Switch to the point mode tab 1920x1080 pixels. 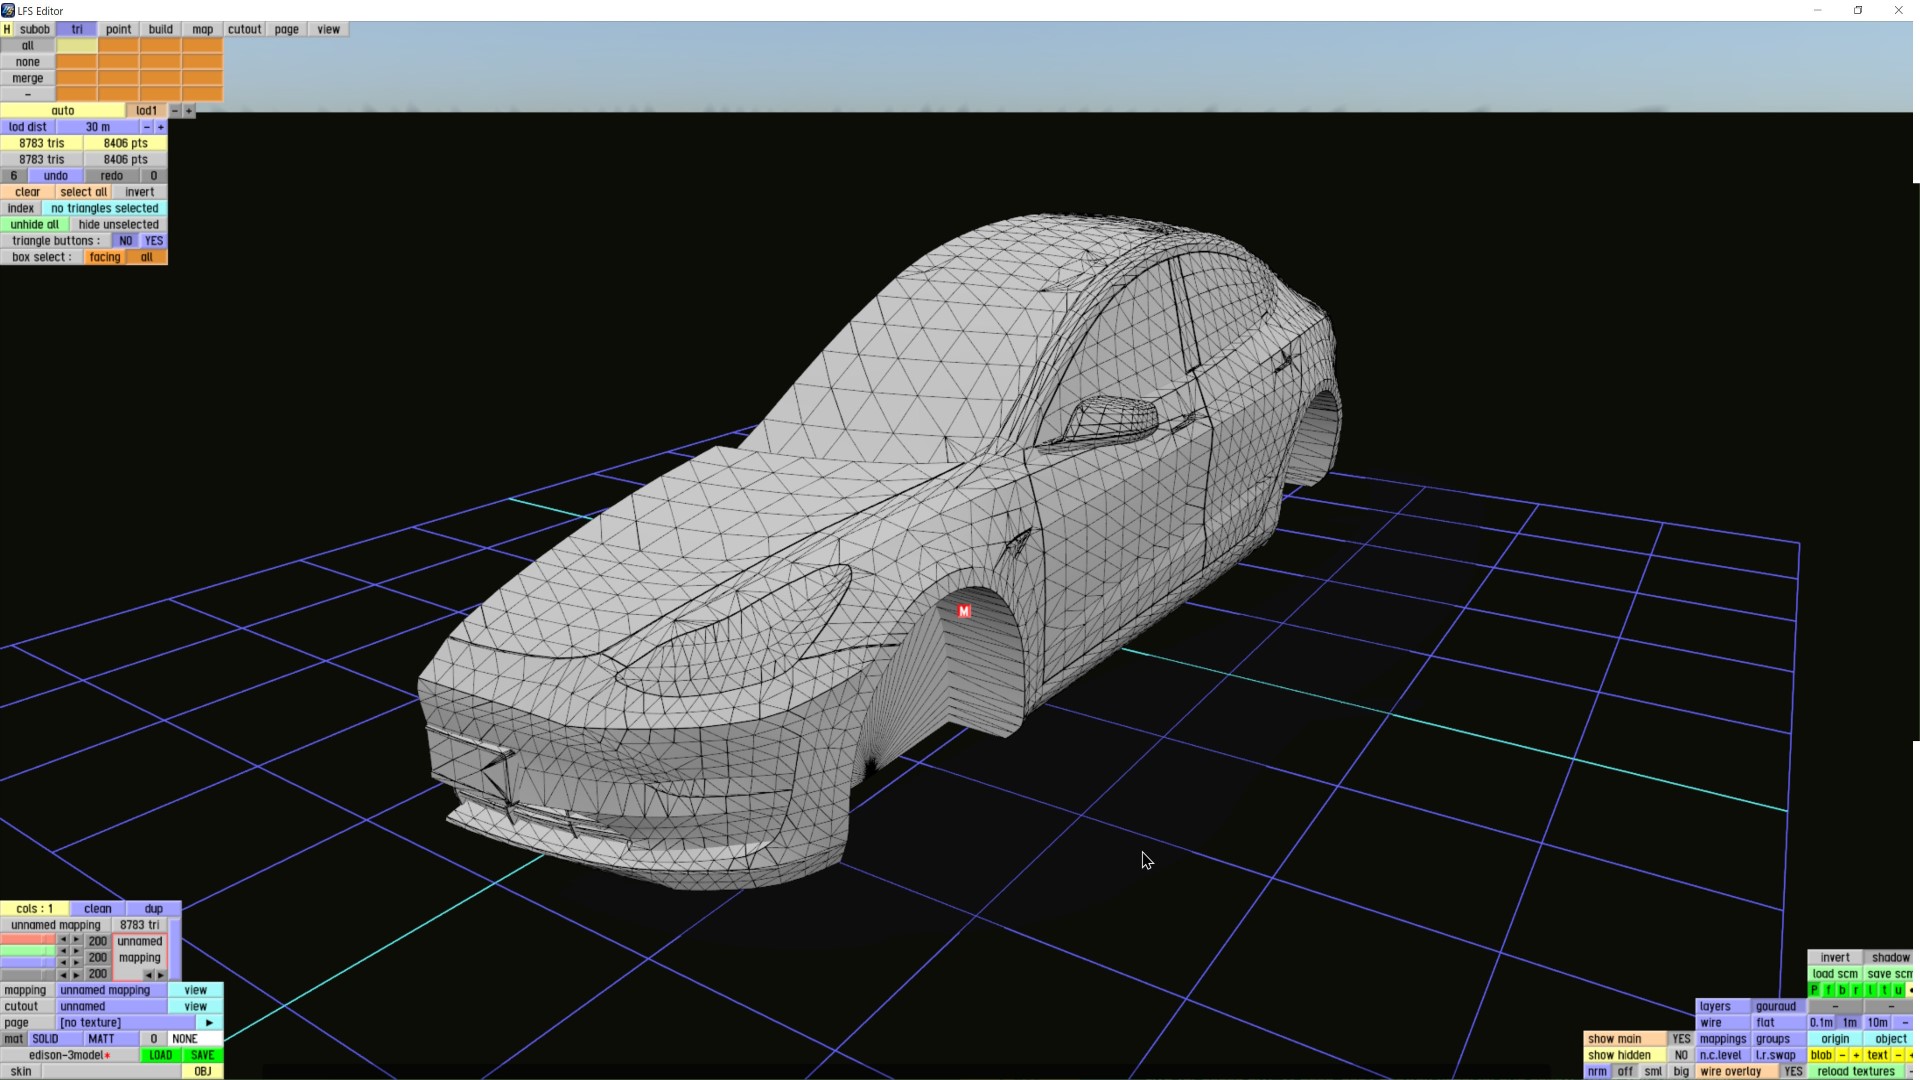118,29
